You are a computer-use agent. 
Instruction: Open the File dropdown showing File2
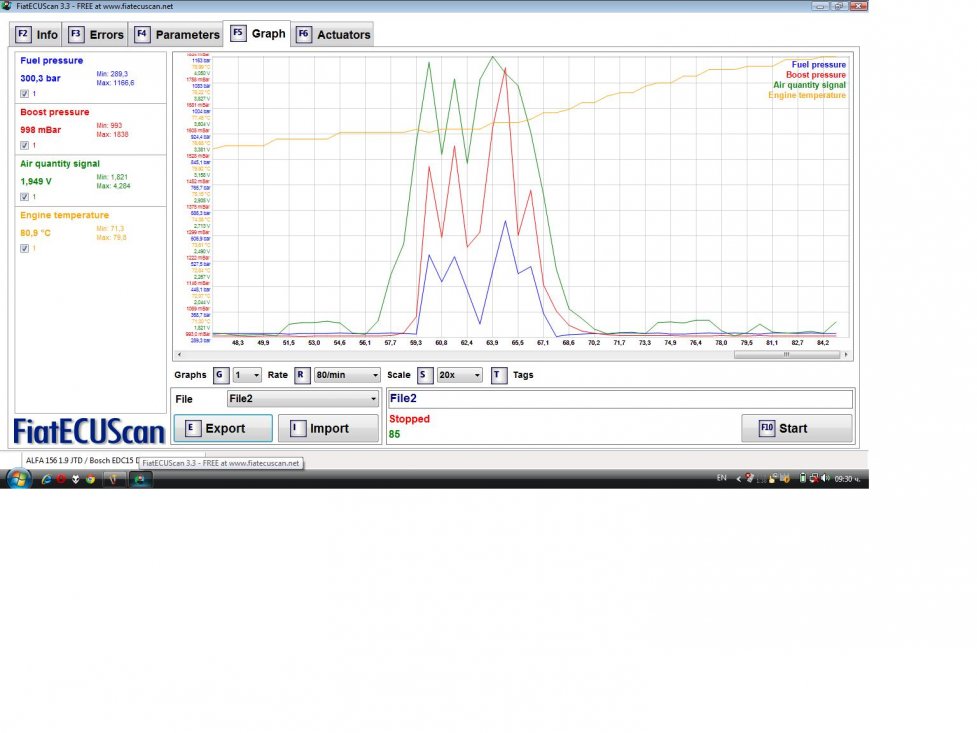tap(303, 398)
